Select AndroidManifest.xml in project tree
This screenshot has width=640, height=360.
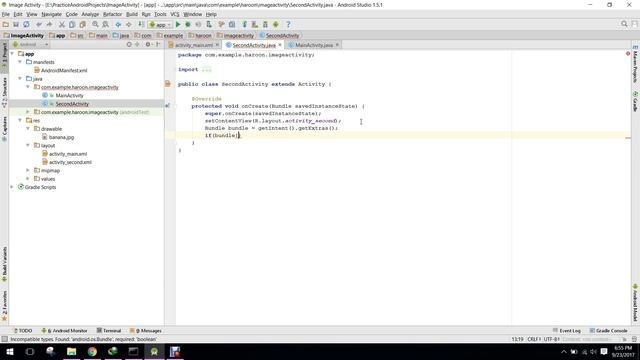pyautogui.click(x=64, y=71)
